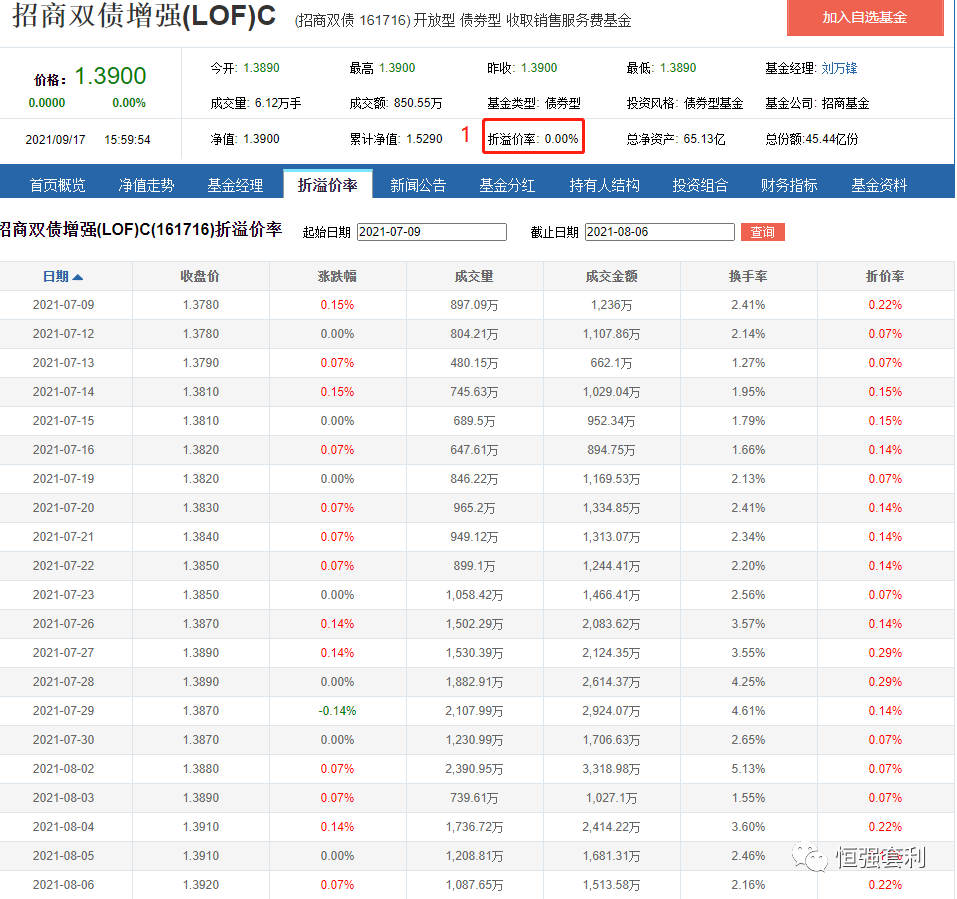Click amount 2,083.62万 cell
Image resolution: width=957 pixels, height=899 pixels.
coord(611,624)
